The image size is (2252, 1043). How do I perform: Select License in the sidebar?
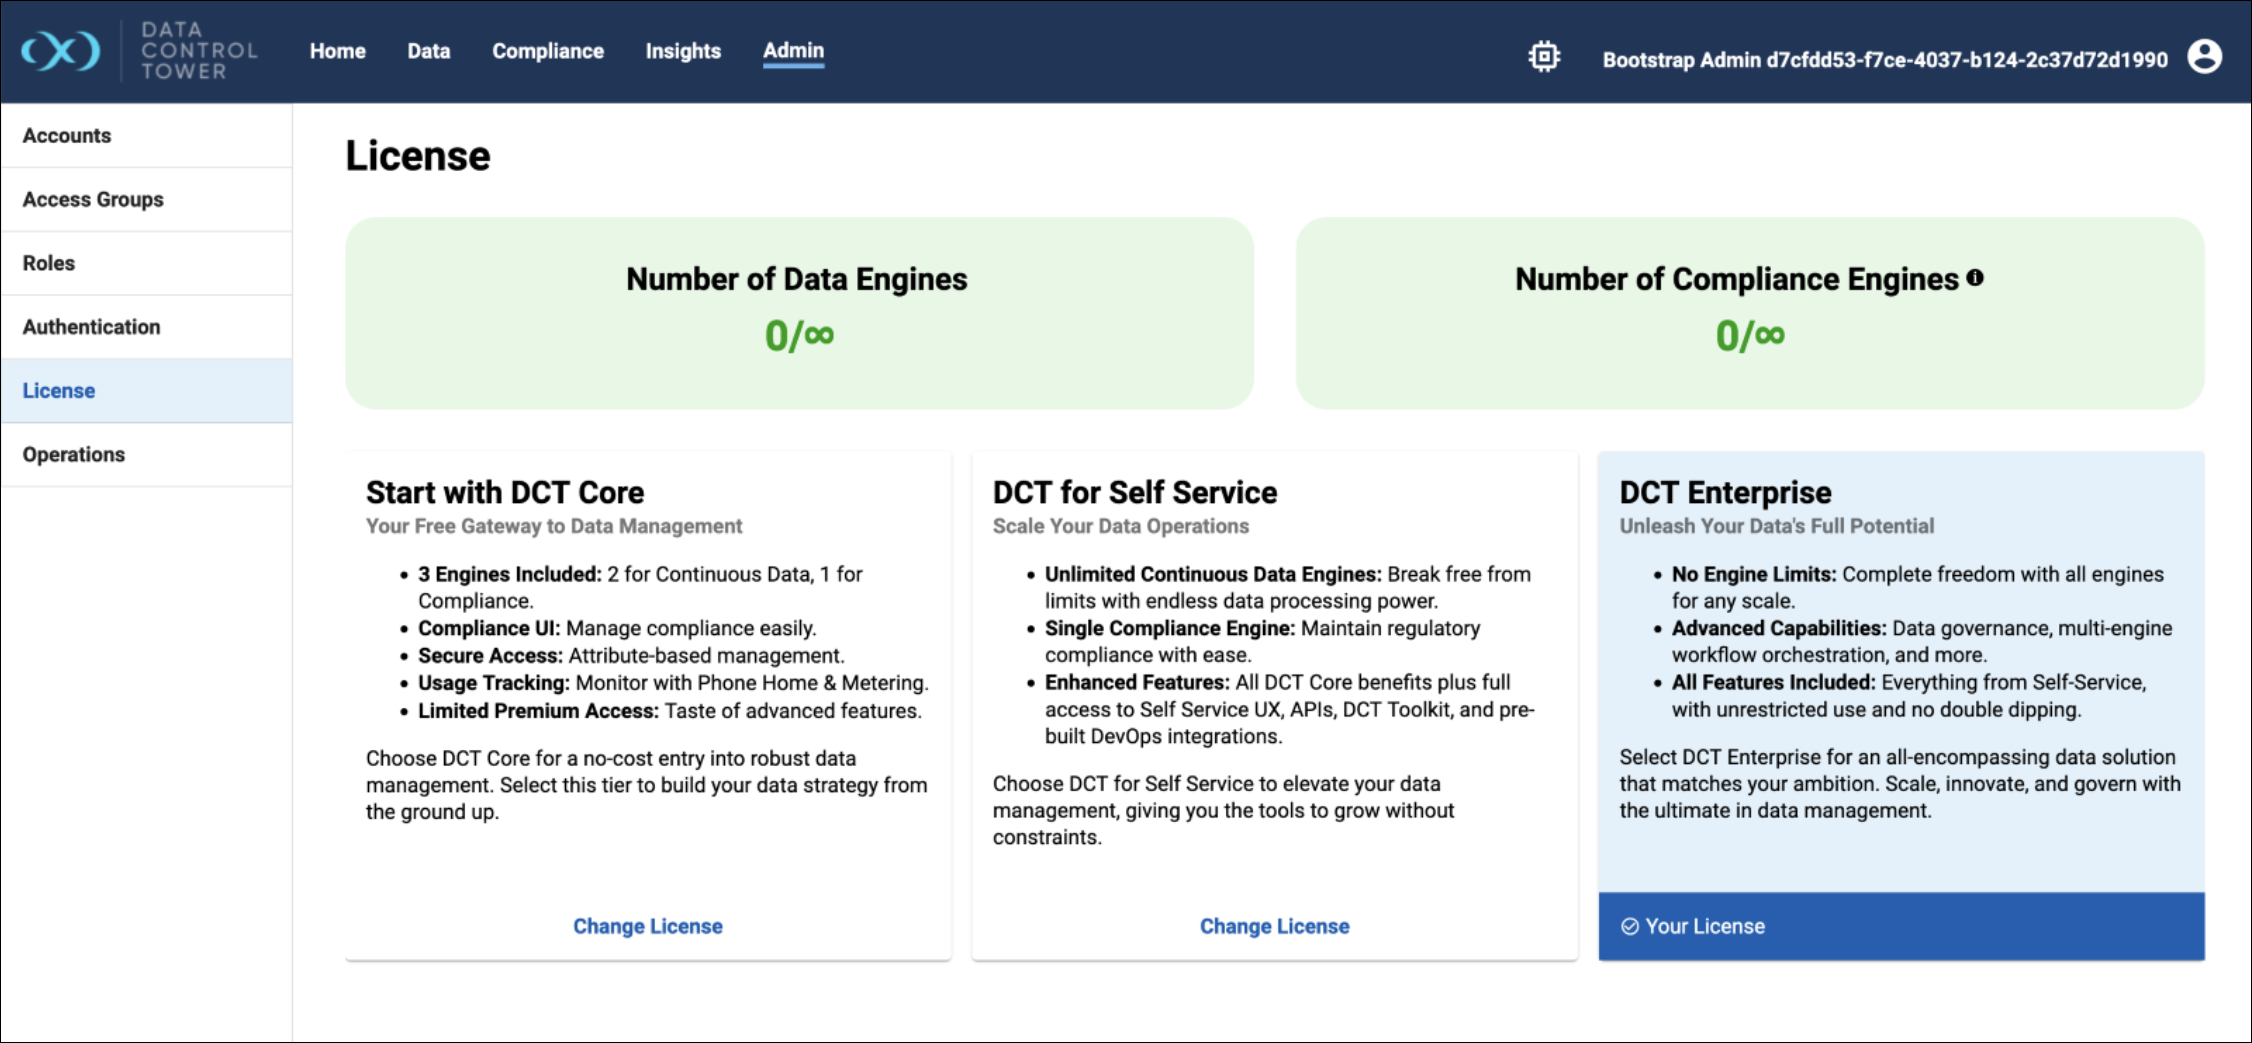coord(59,391)
